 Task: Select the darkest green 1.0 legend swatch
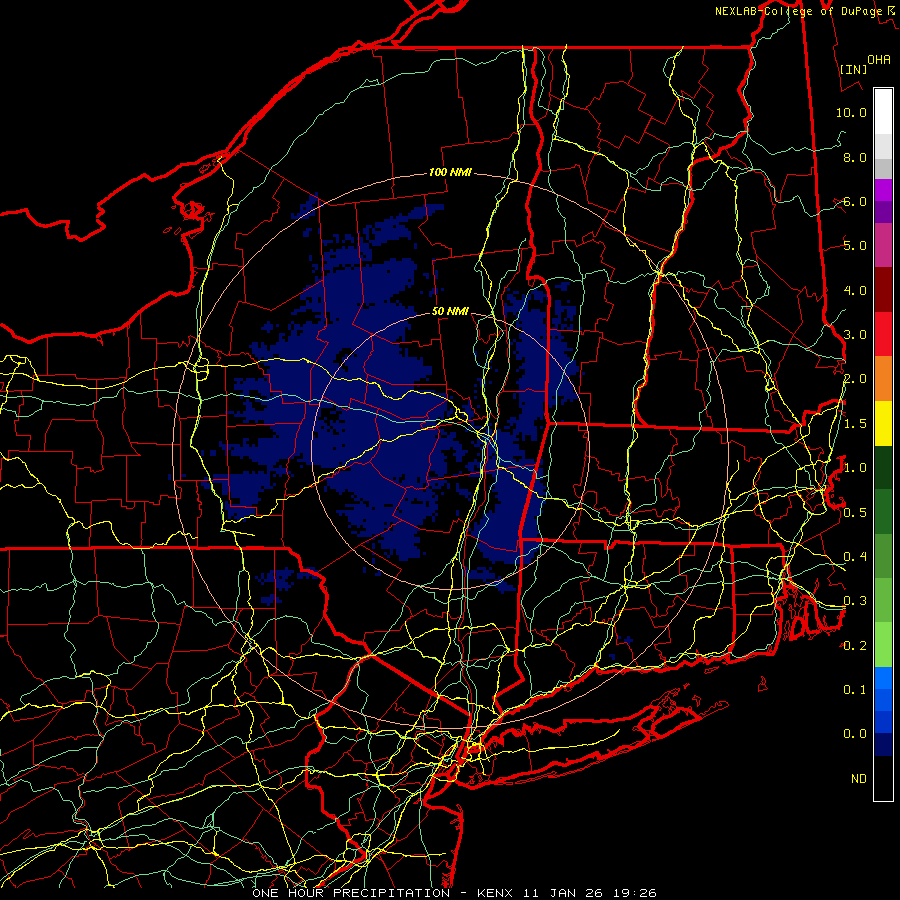click(883, 467)
